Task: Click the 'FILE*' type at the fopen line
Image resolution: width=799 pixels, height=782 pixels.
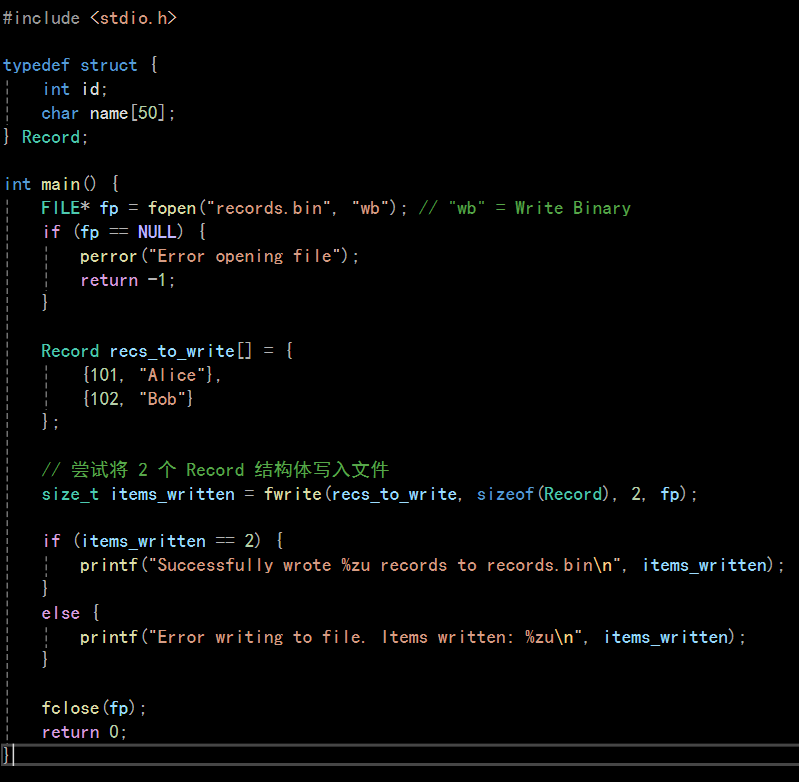Action: coord(66,208)
